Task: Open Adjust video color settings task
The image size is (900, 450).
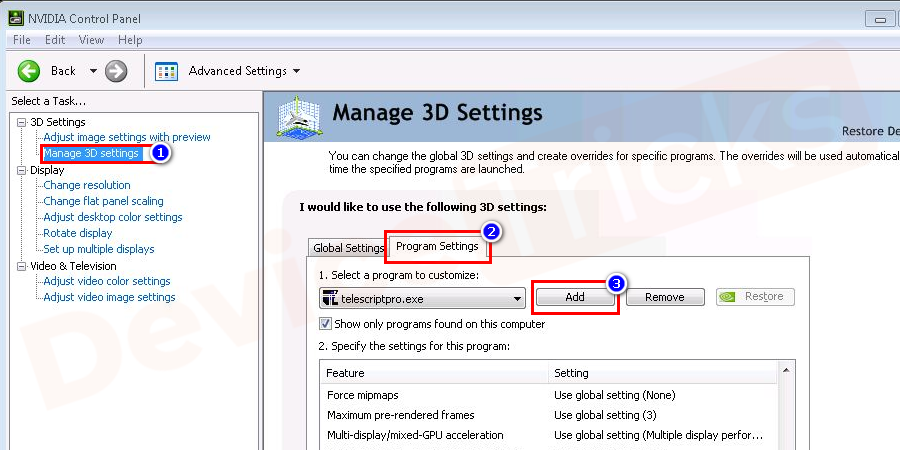Action: pos(107,281)
